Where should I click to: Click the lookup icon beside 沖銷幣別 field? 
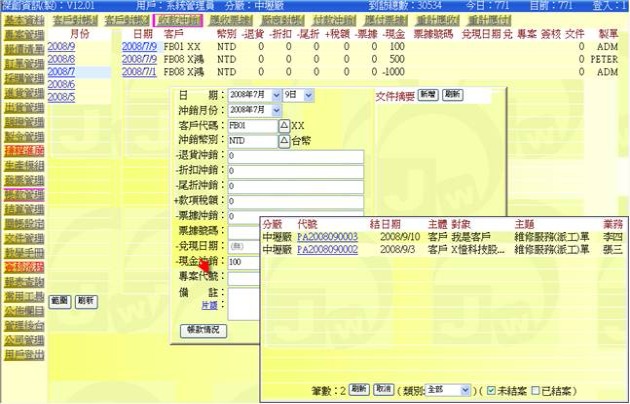pos(284,141)
